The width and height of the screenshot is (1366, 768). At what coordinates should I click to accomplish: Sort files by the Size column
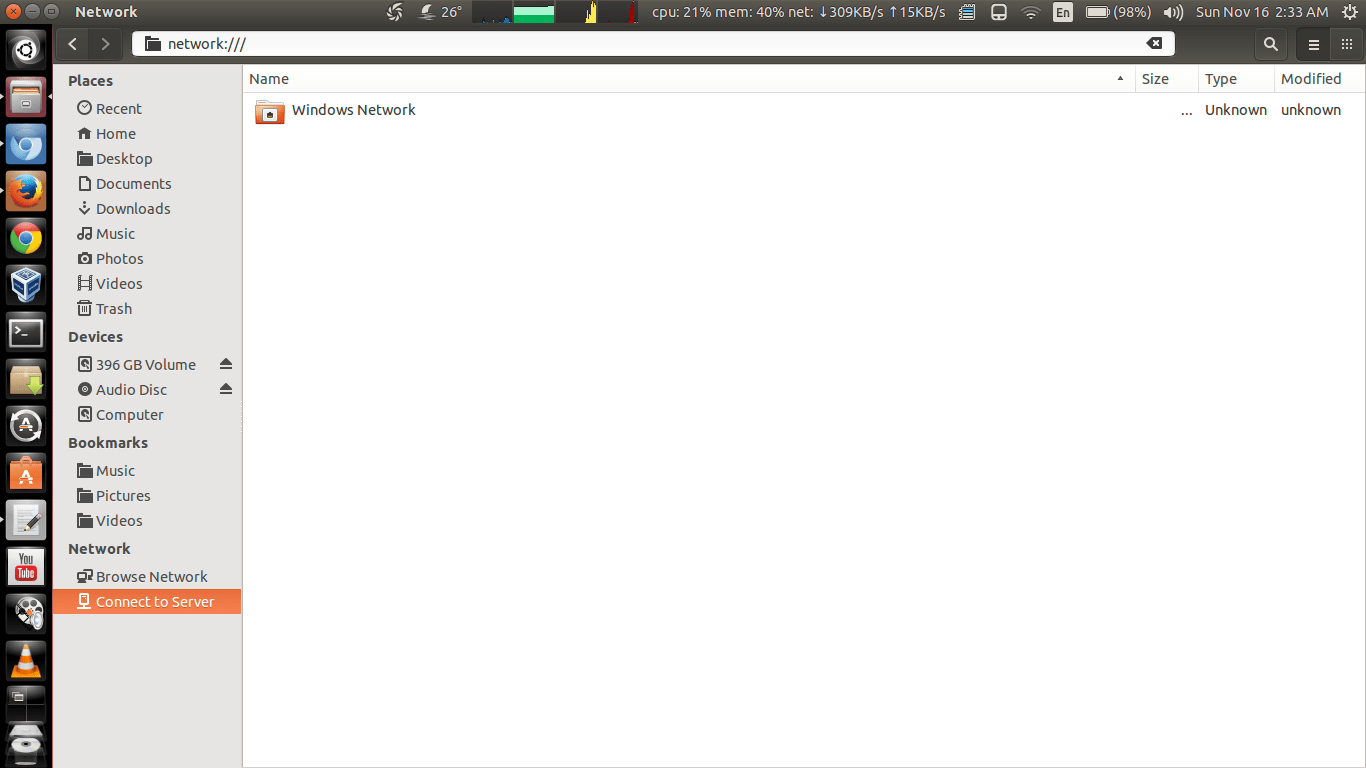point(1166,79)
